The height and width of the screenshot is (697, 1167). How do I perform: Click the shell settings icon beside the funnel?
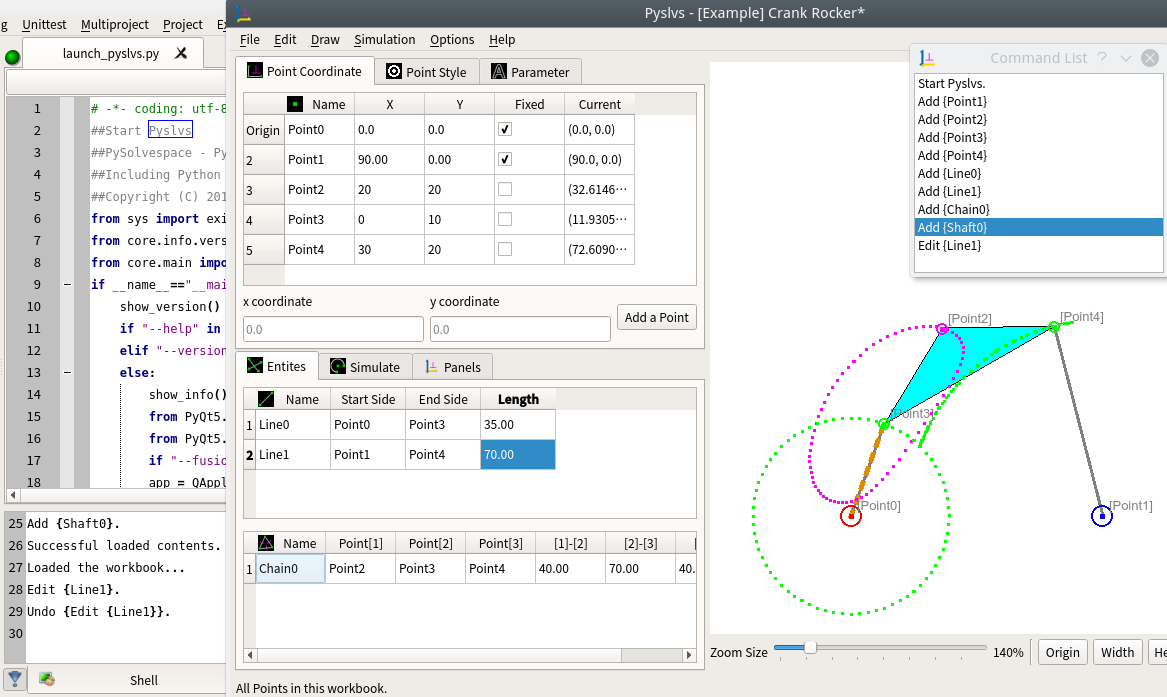pyautogui.click(x=47, y=678)
